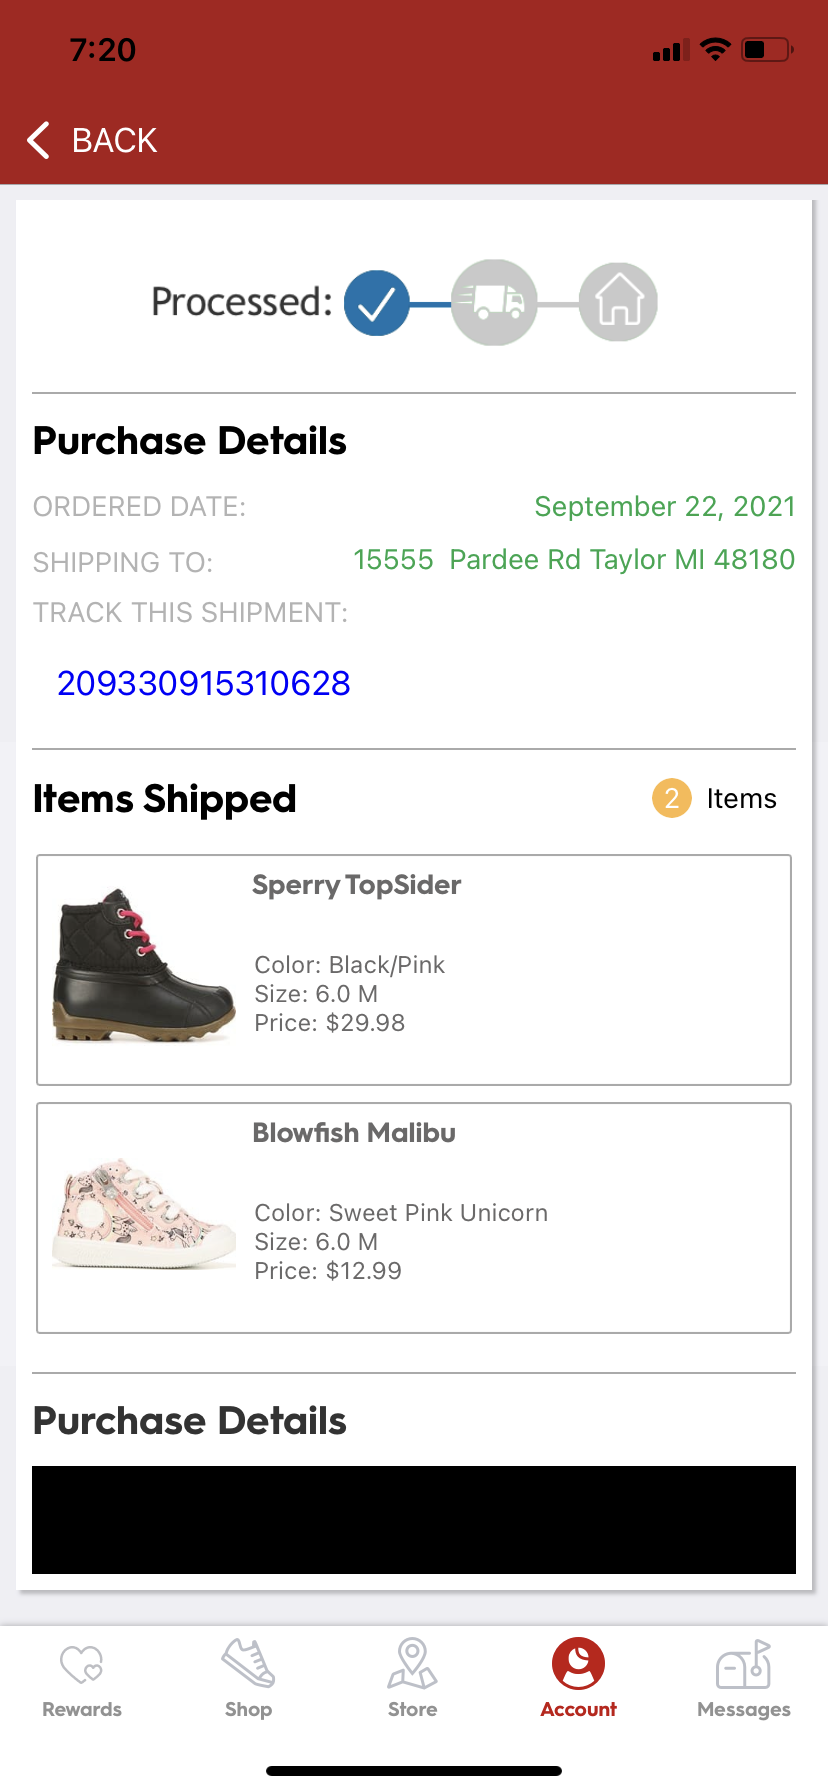The width and height of the screenshot is (828, 1792).
Task: Select the Blowfish Malibu product title
Action: pyautogui.click(x=354, y=1133)
